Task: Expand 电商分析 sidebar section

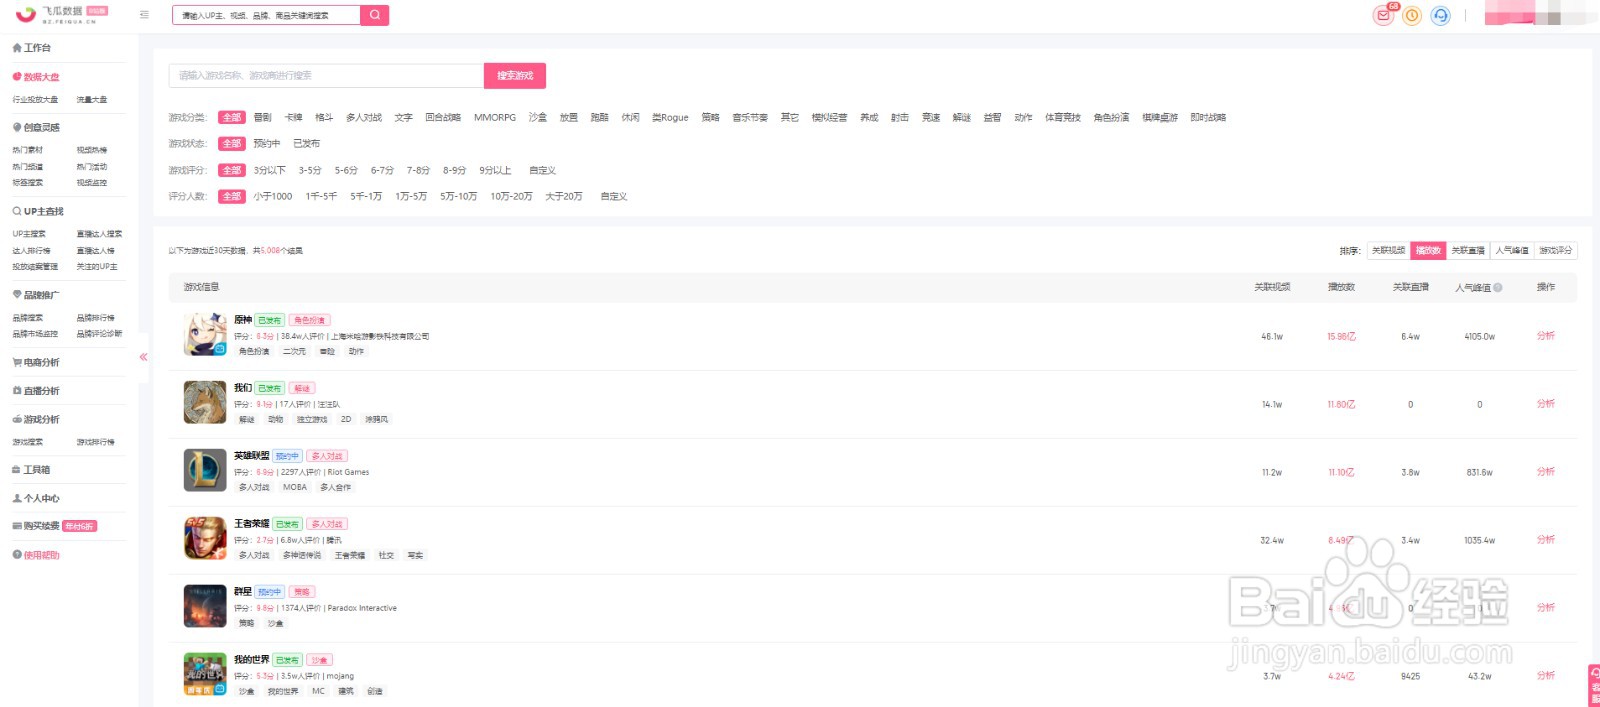Action: (36, 363)
